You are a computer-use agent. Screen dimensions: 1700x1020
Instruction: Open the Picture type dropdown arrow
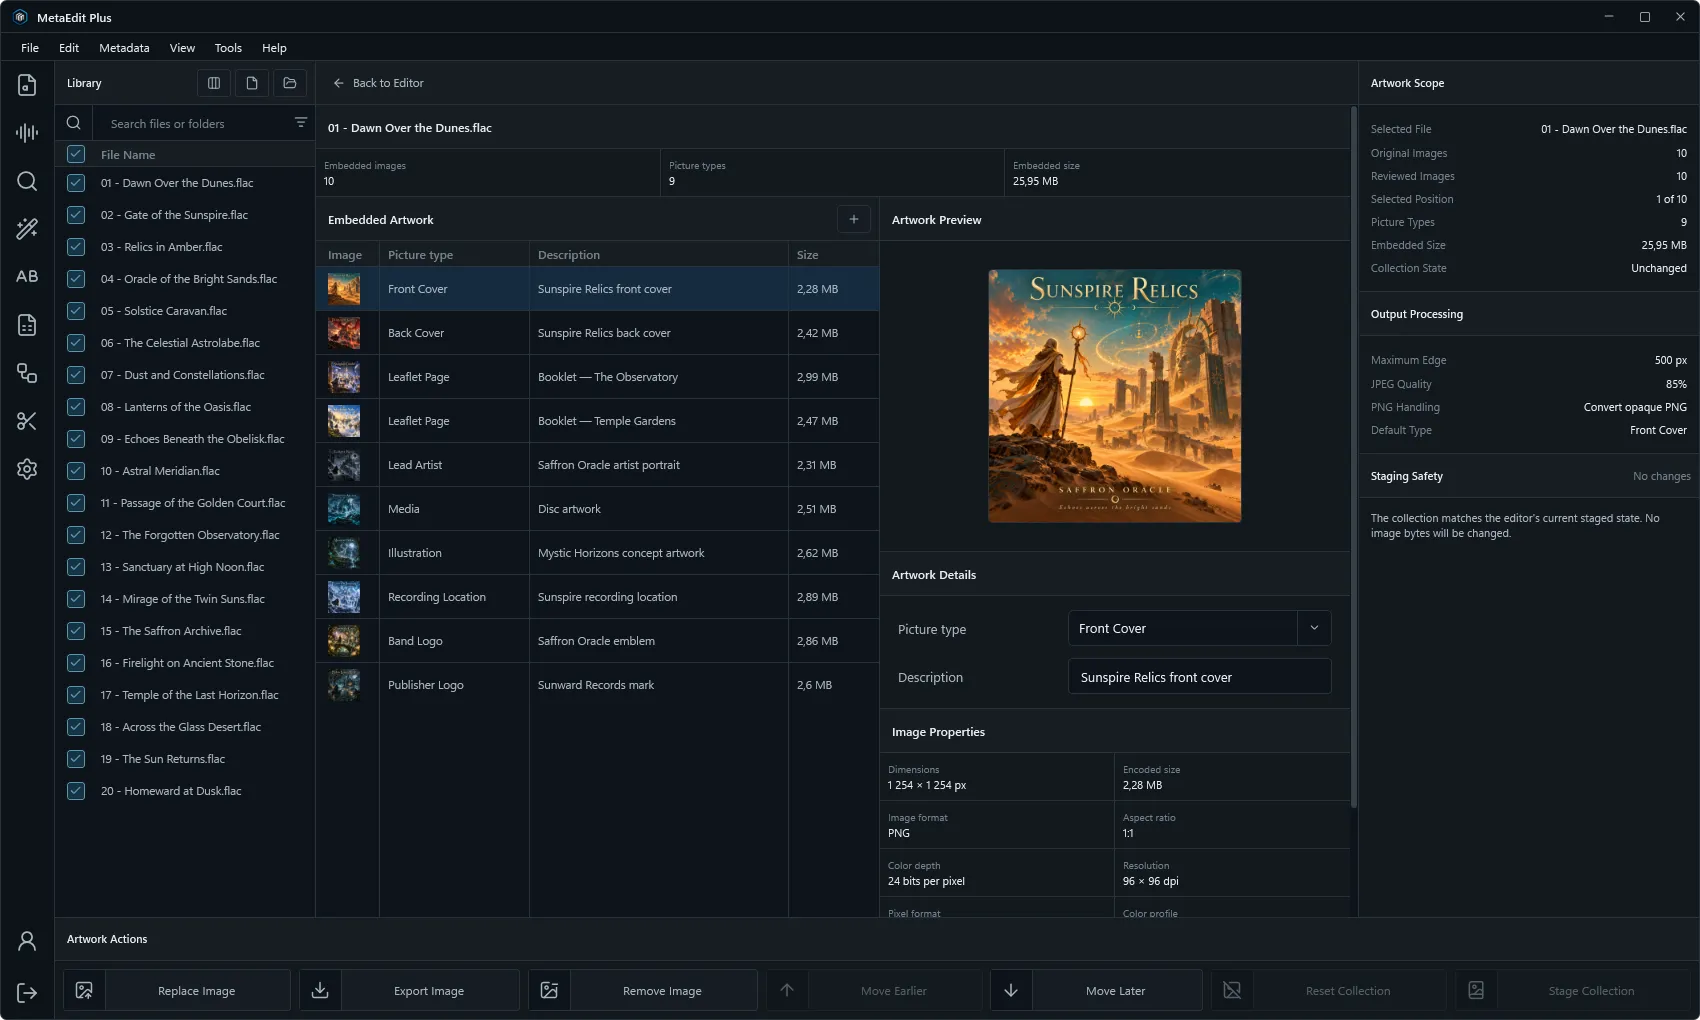pos(1314,628)
